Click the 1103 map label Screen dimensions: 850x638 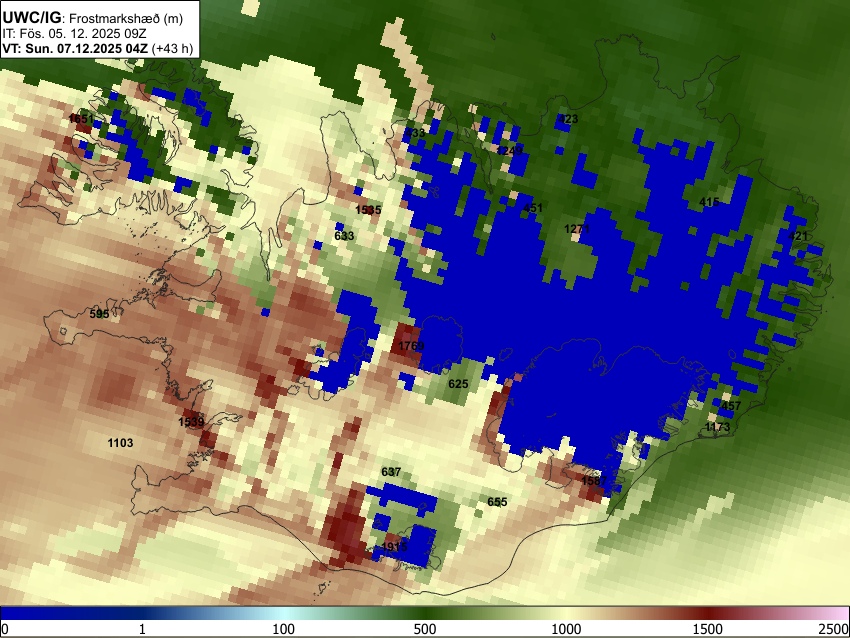(x=120, y=443)
